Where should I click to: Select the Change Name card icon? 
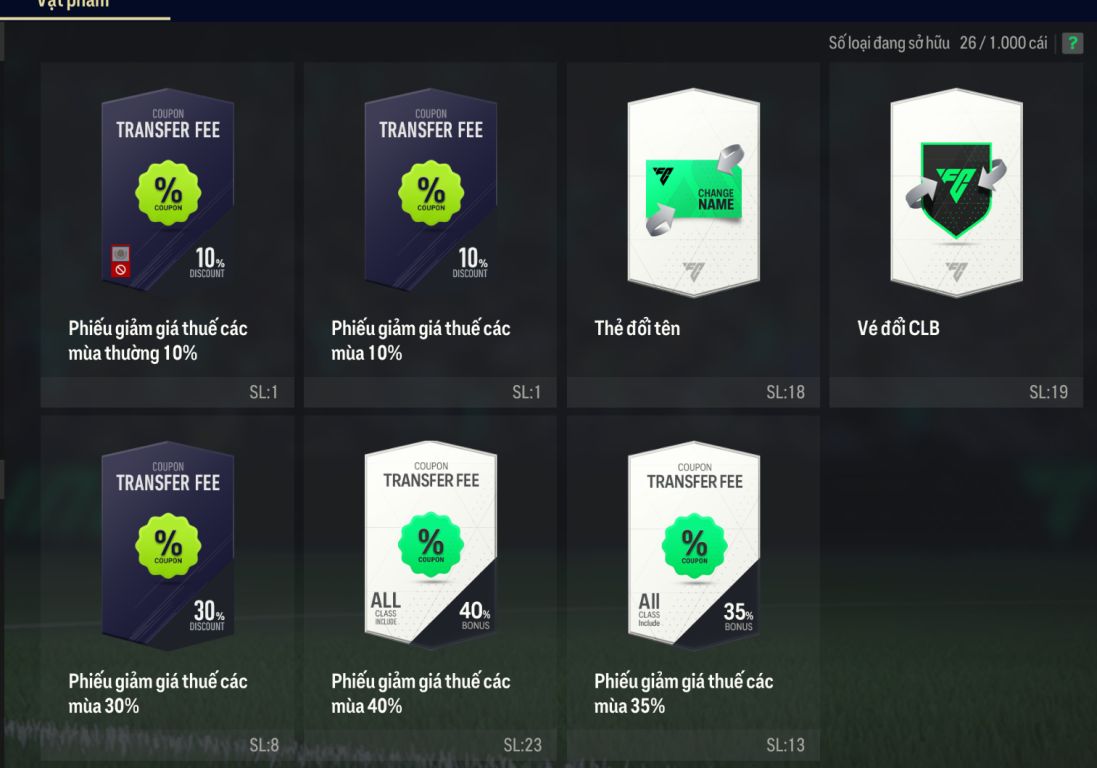point(693,193)
